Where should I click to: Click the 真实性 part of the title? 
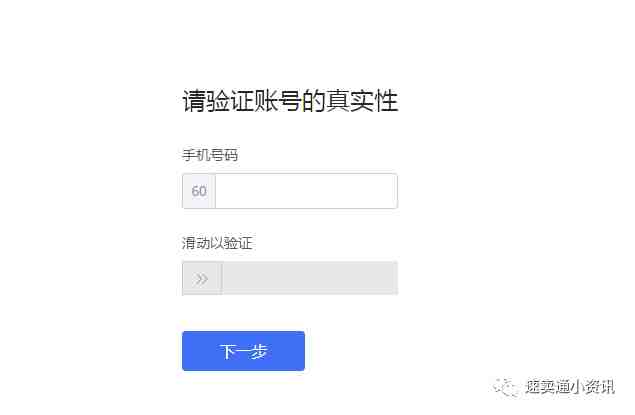point(362,101)
